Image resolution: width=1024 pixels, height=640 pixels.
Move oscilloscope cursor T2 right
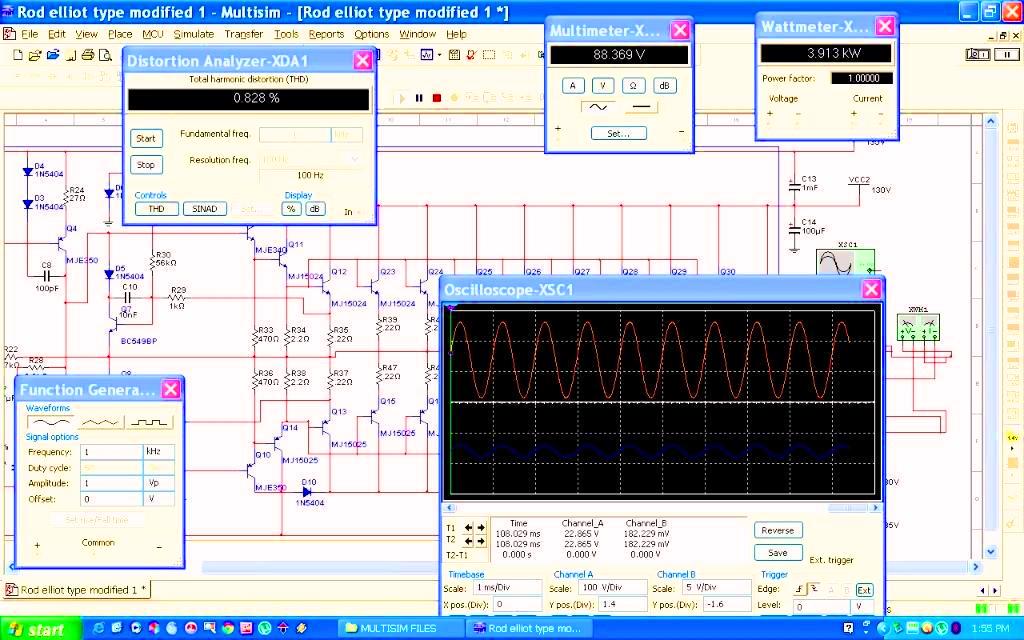tap(481, 541)
